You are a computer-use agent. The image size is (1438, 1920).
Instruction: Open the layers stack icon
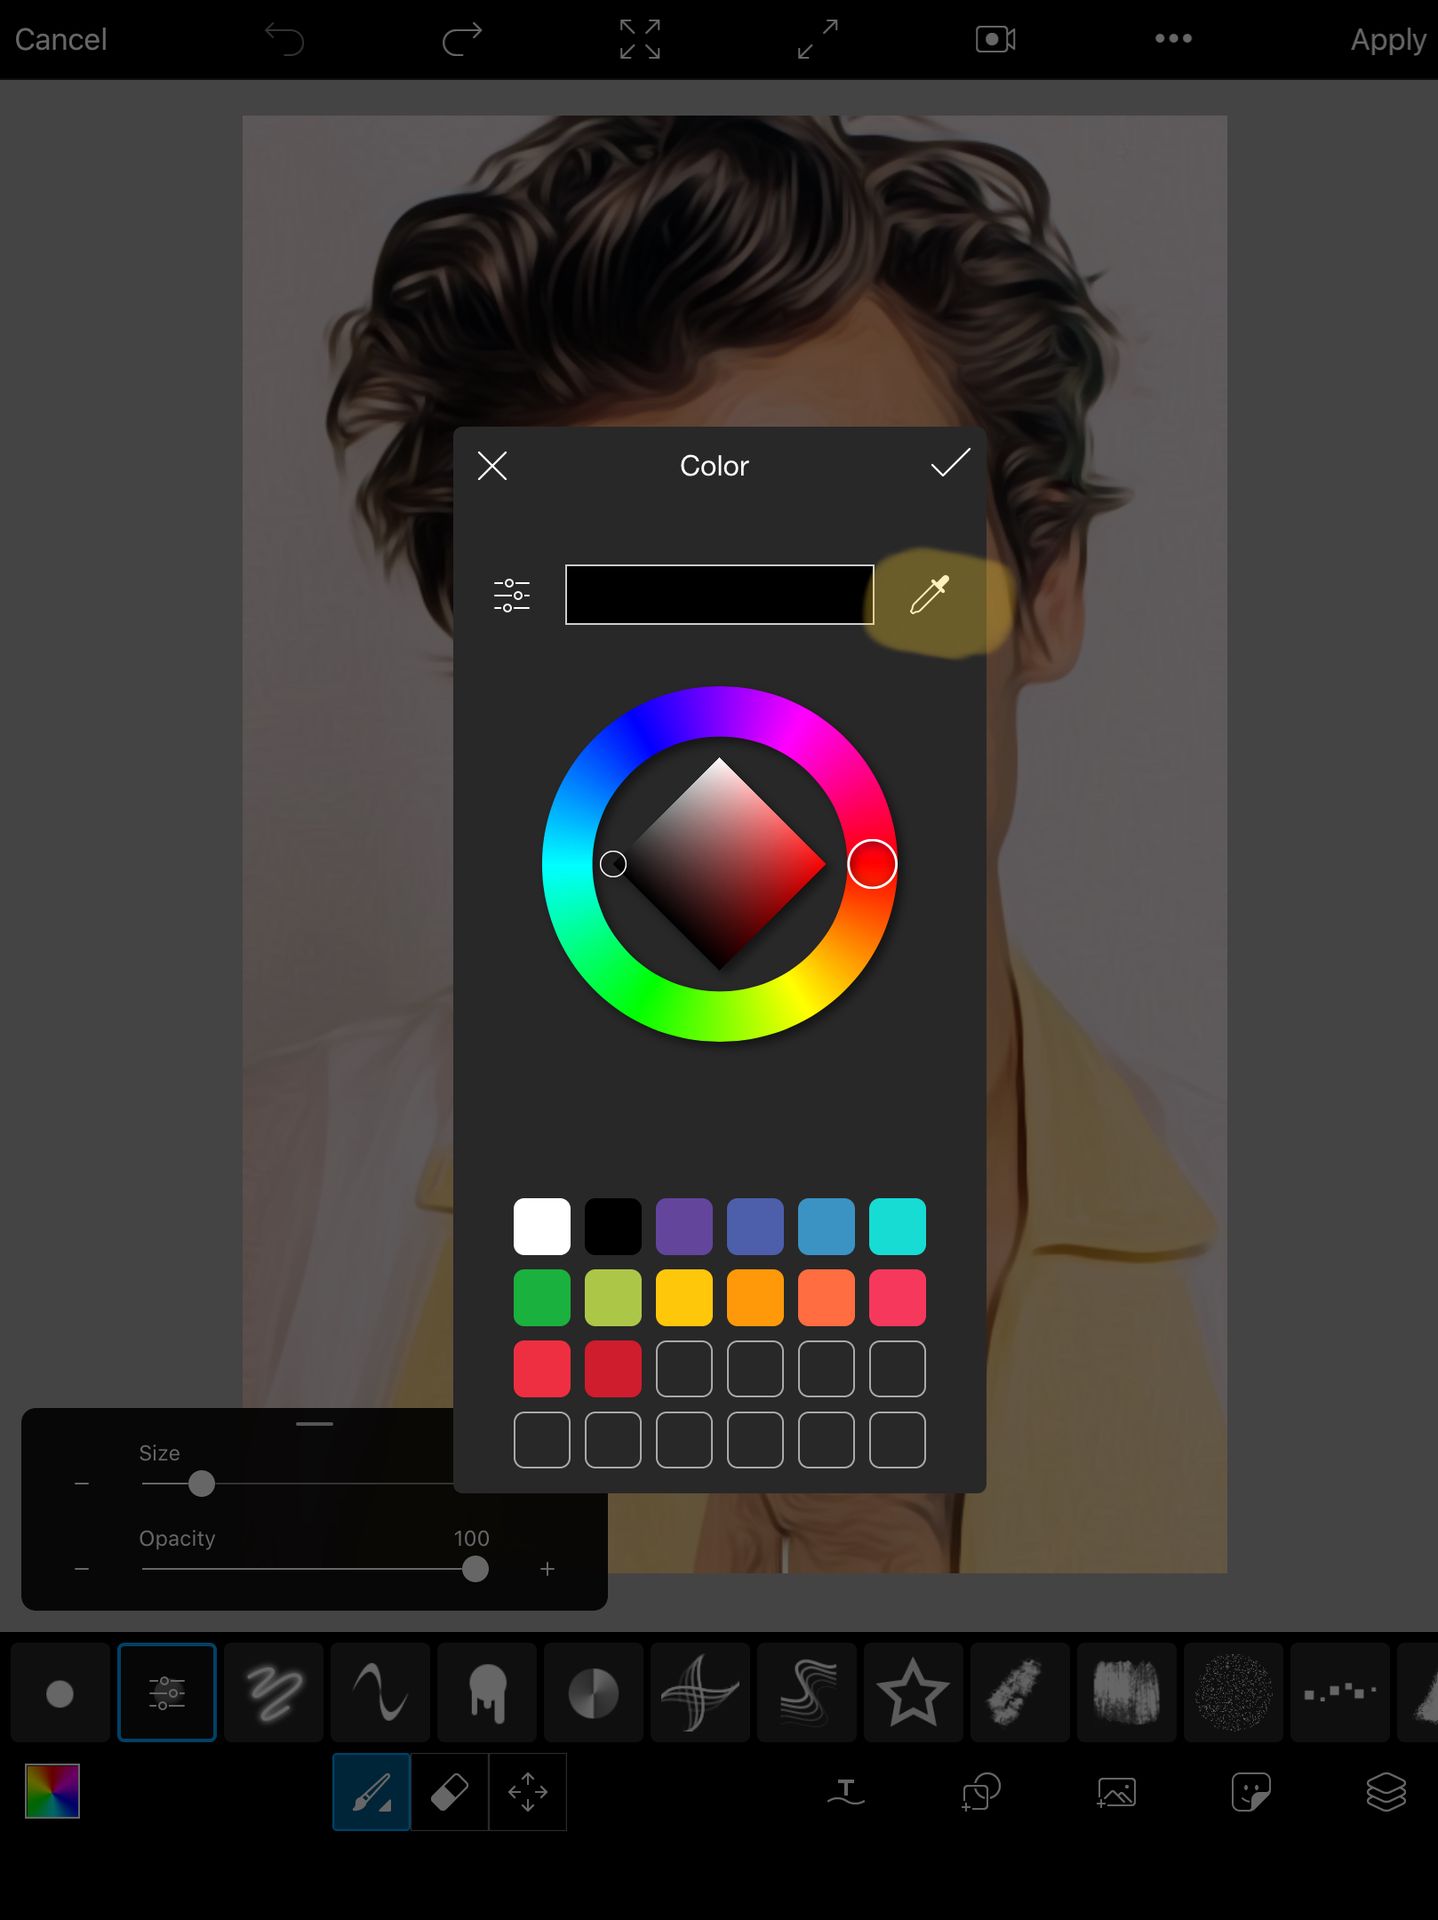pyautogui.click(x=1386, y=1791)
